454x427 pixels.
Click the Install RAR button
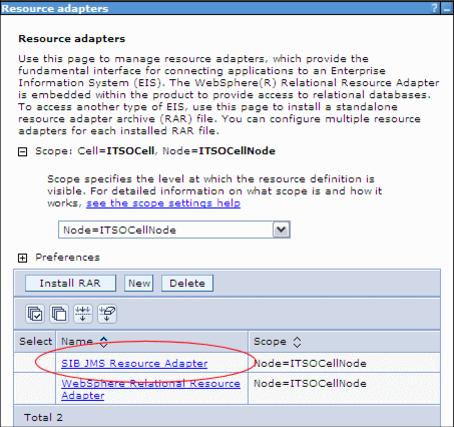coord(70,283)
